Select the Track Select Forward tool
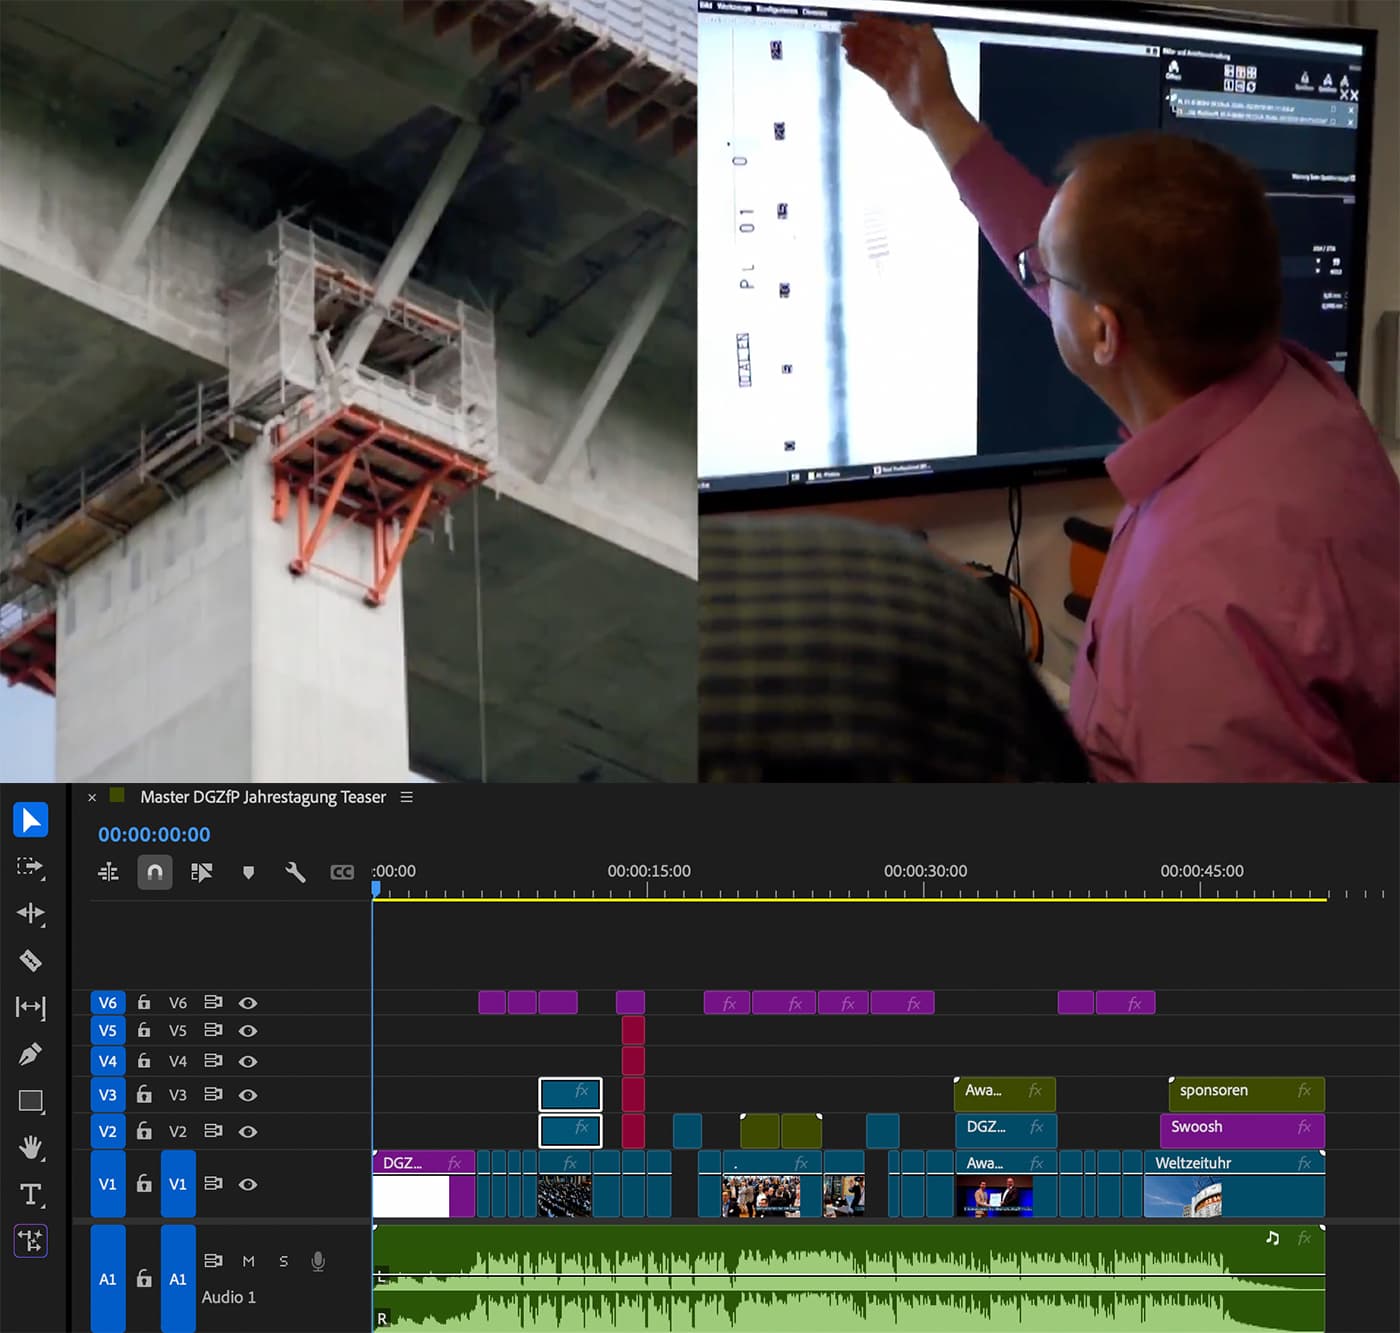Viewport: 1400px width, 1333px height. (31, 866)
